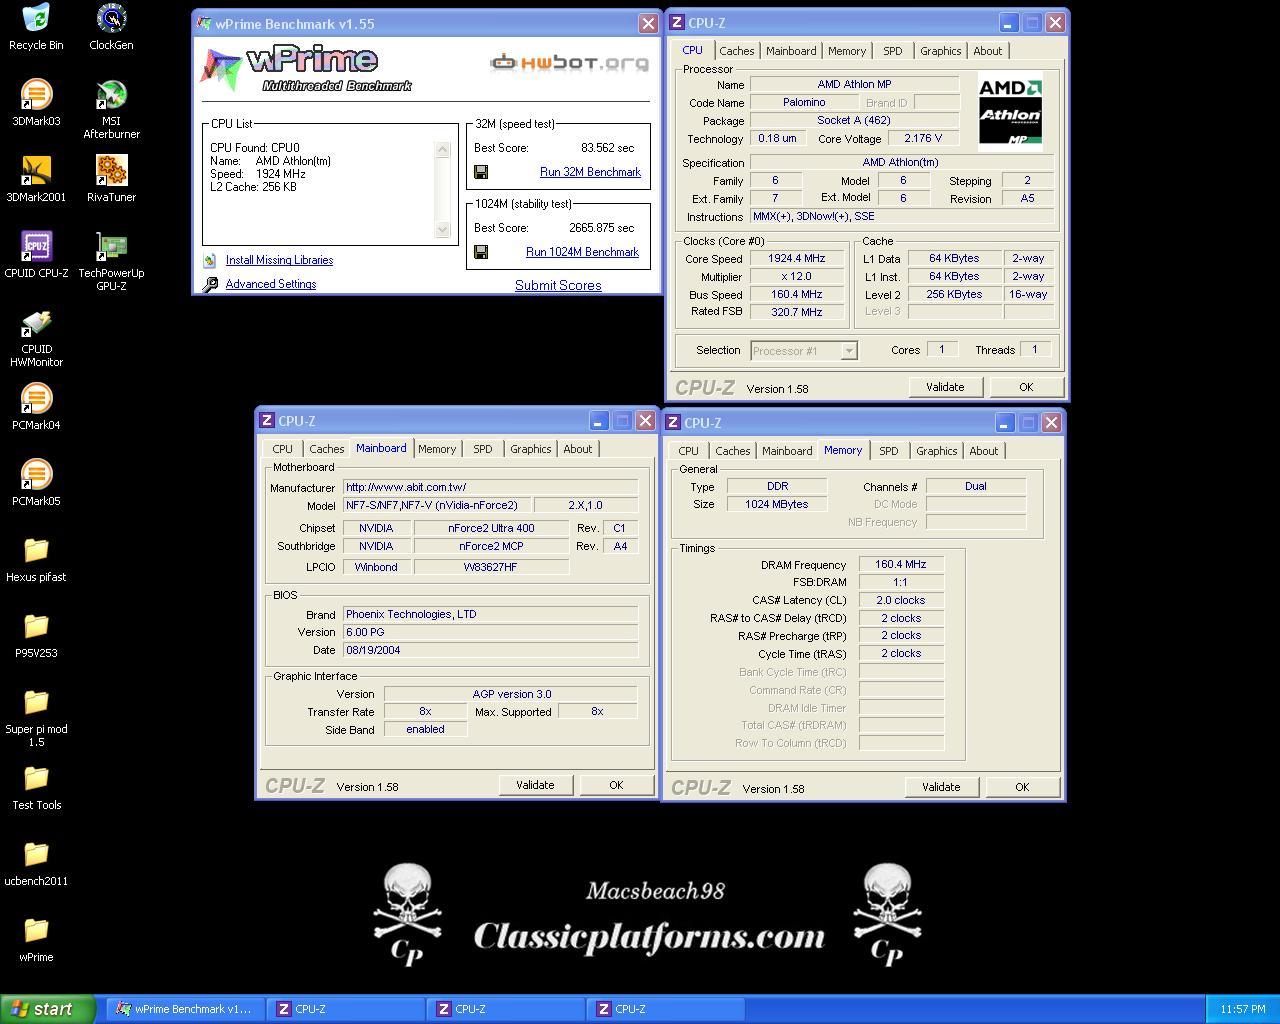Click the Code Name value Palomino
This screenshot has height=1024, width=1280.
(804, 102)
